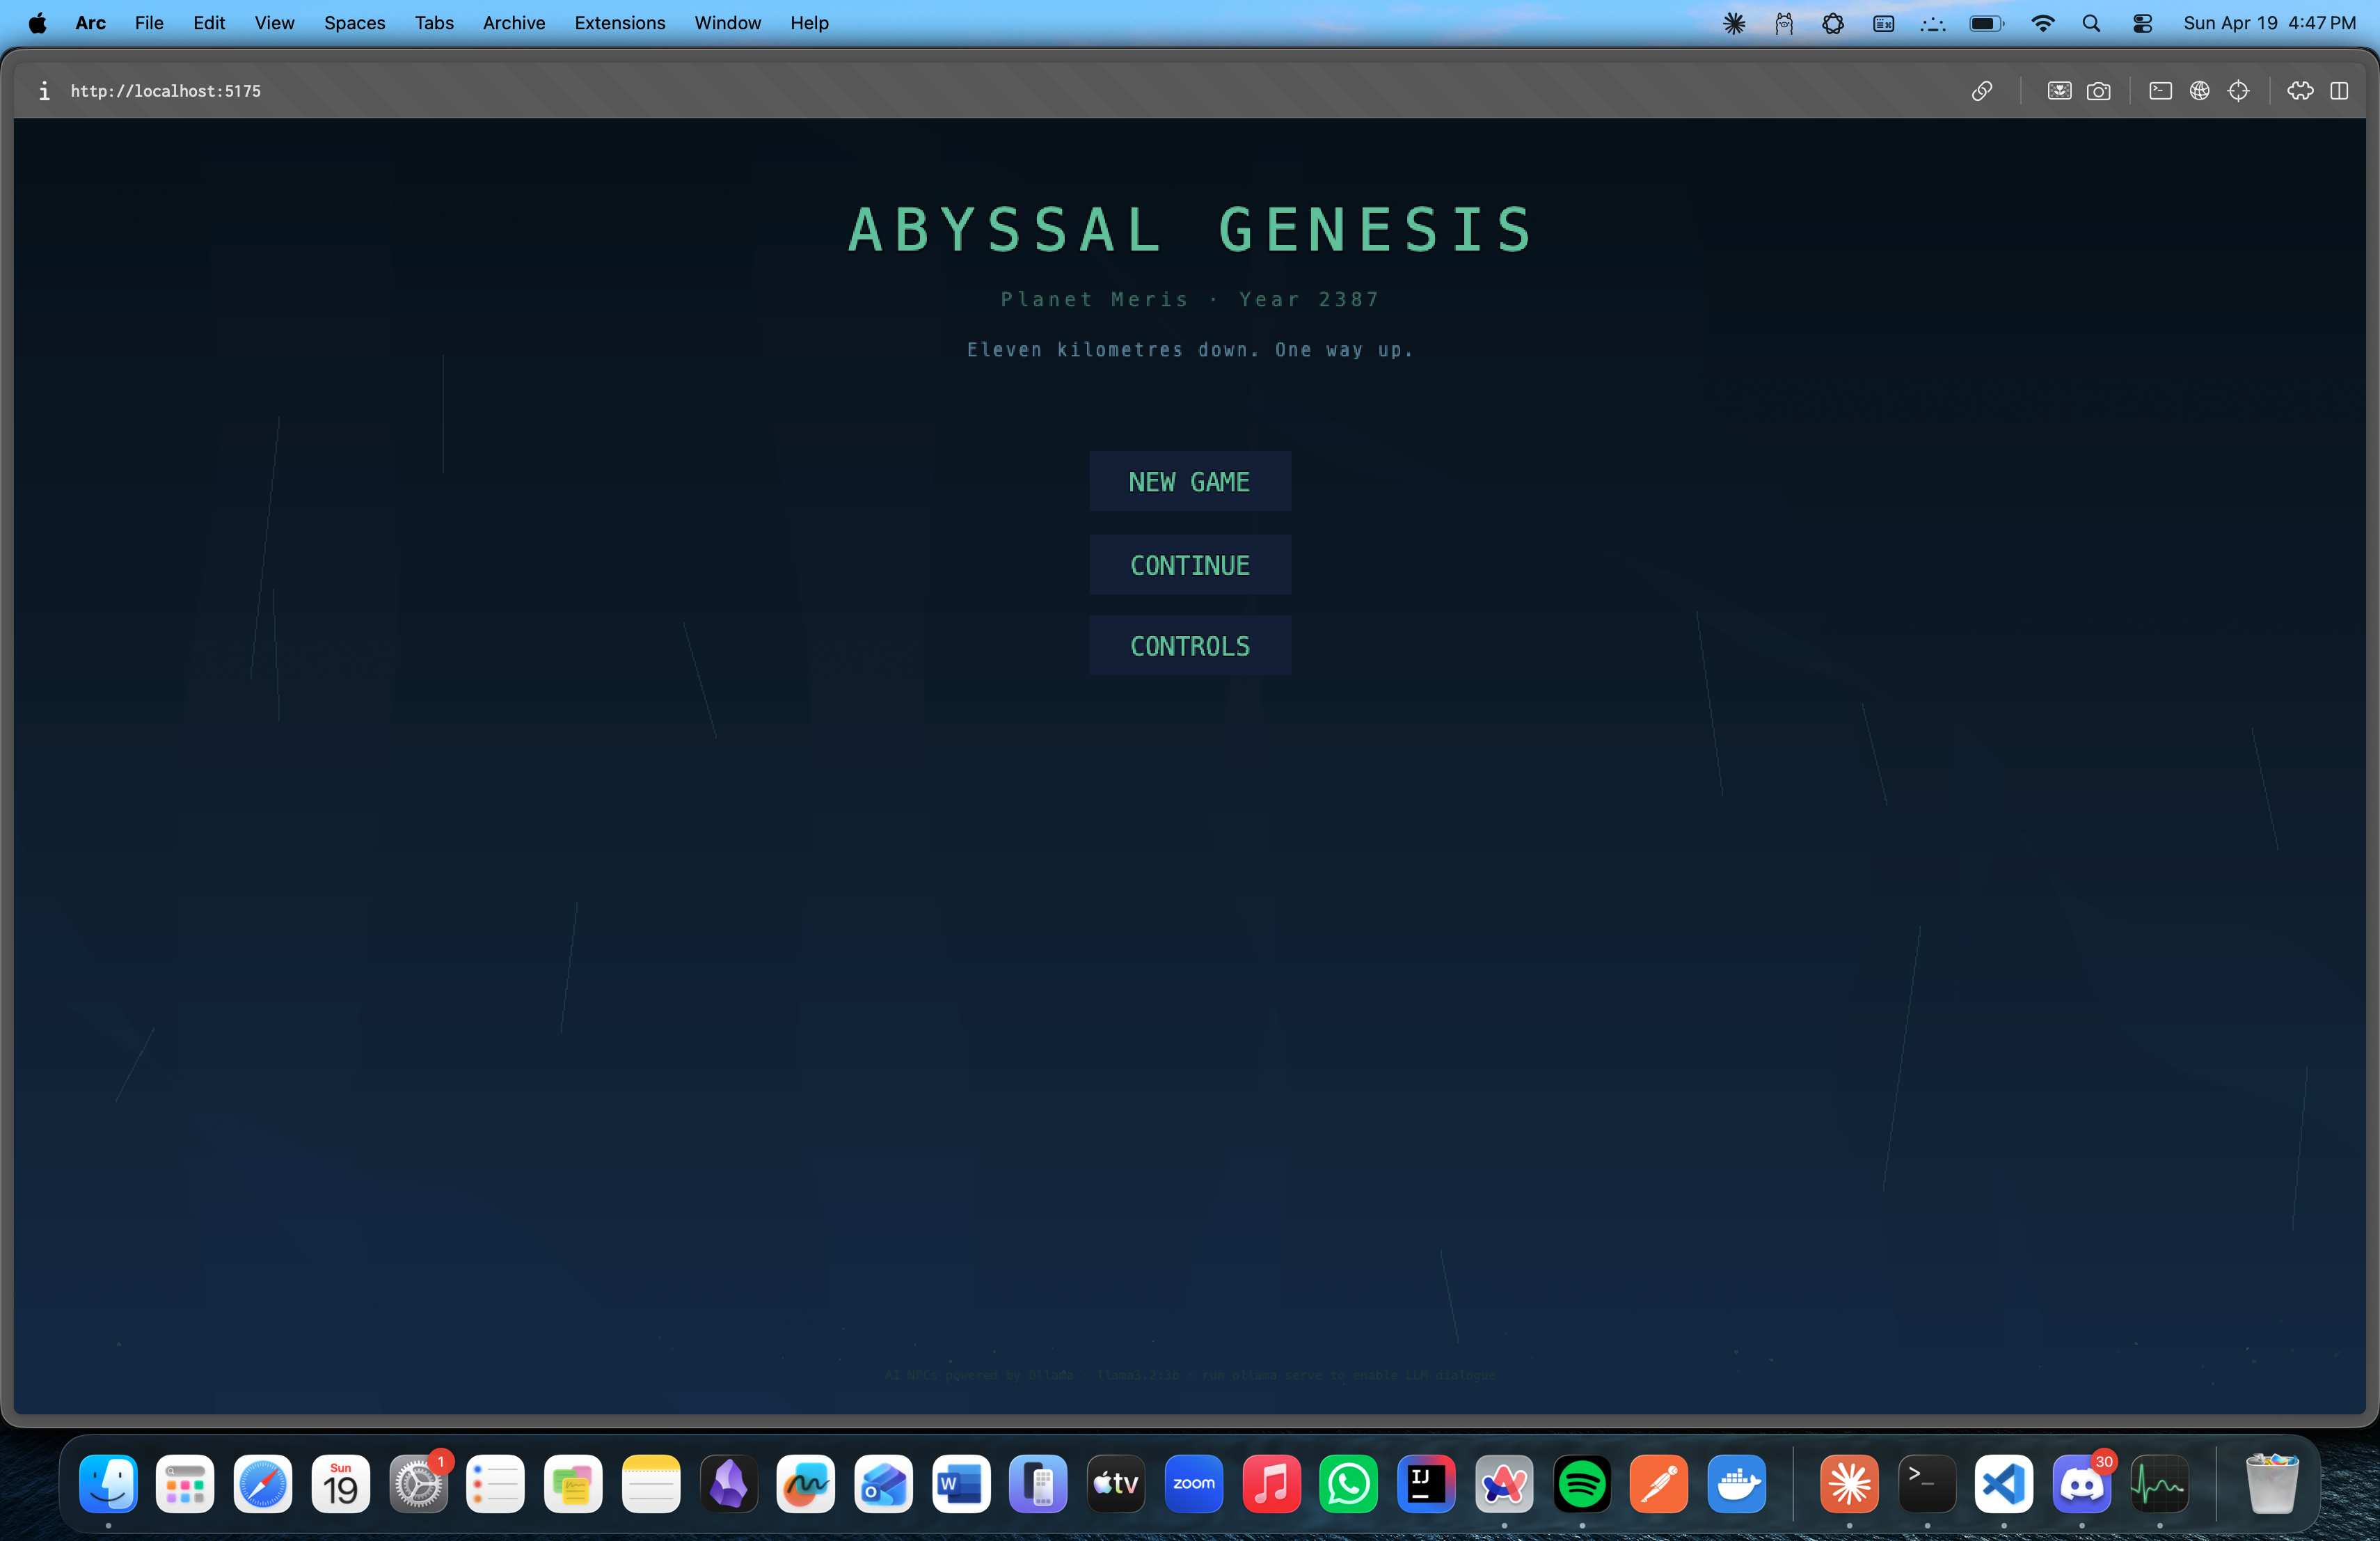This screenshot has width=2380, height=1541.
Task: Launch Discord from the dock
Action: (x=2082, y=1484)
